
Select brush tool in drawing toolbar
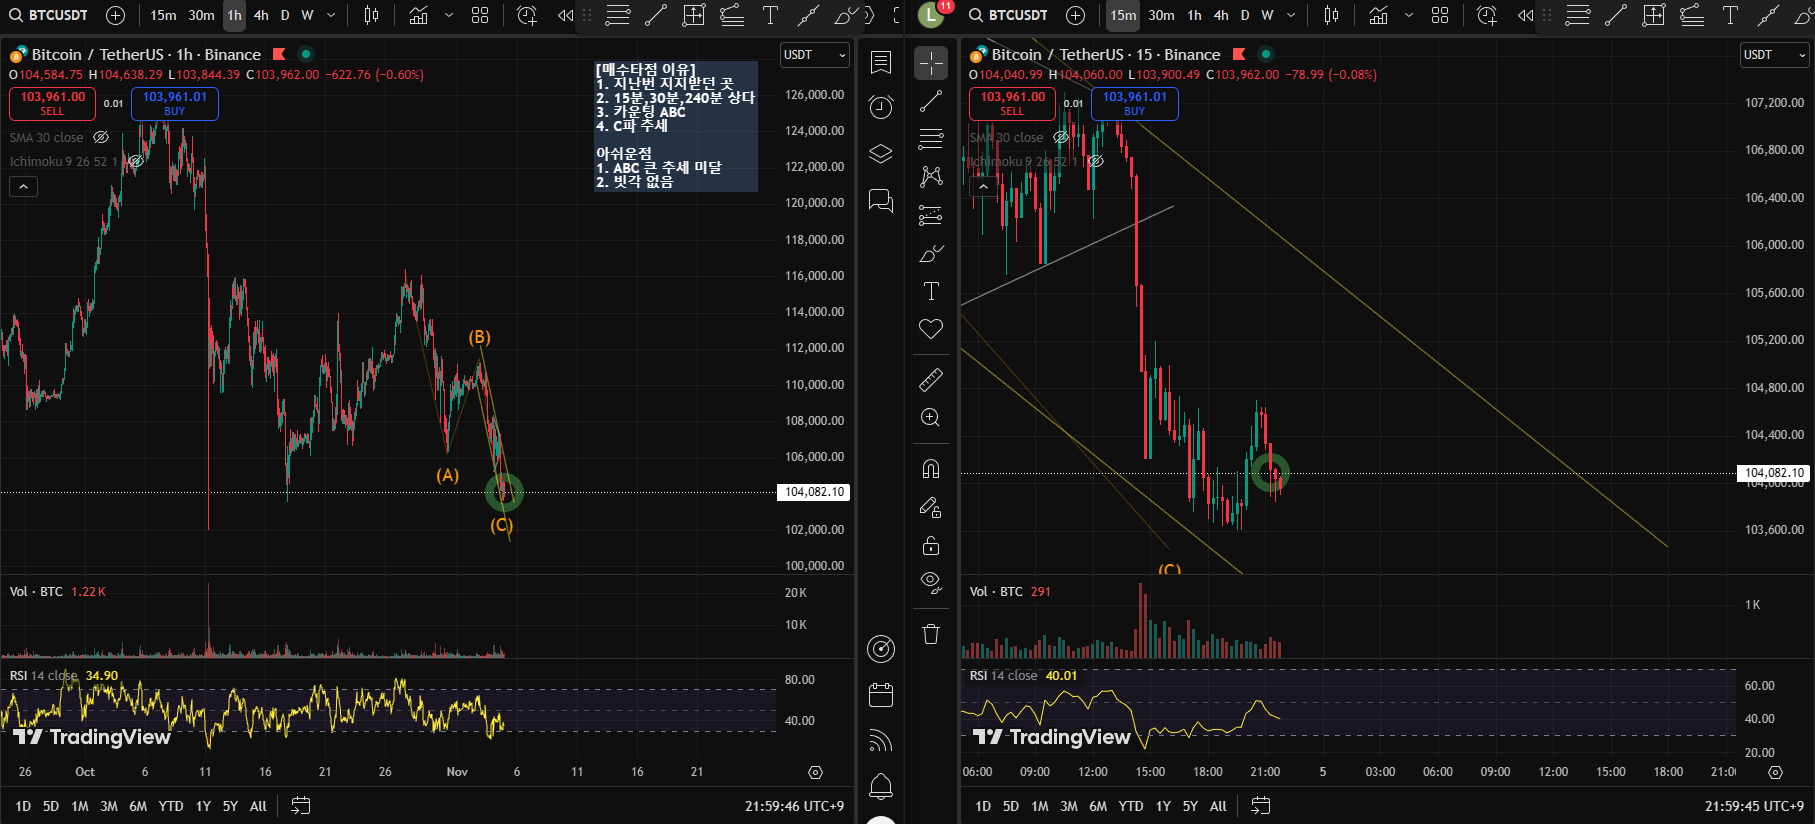point(931,253)
